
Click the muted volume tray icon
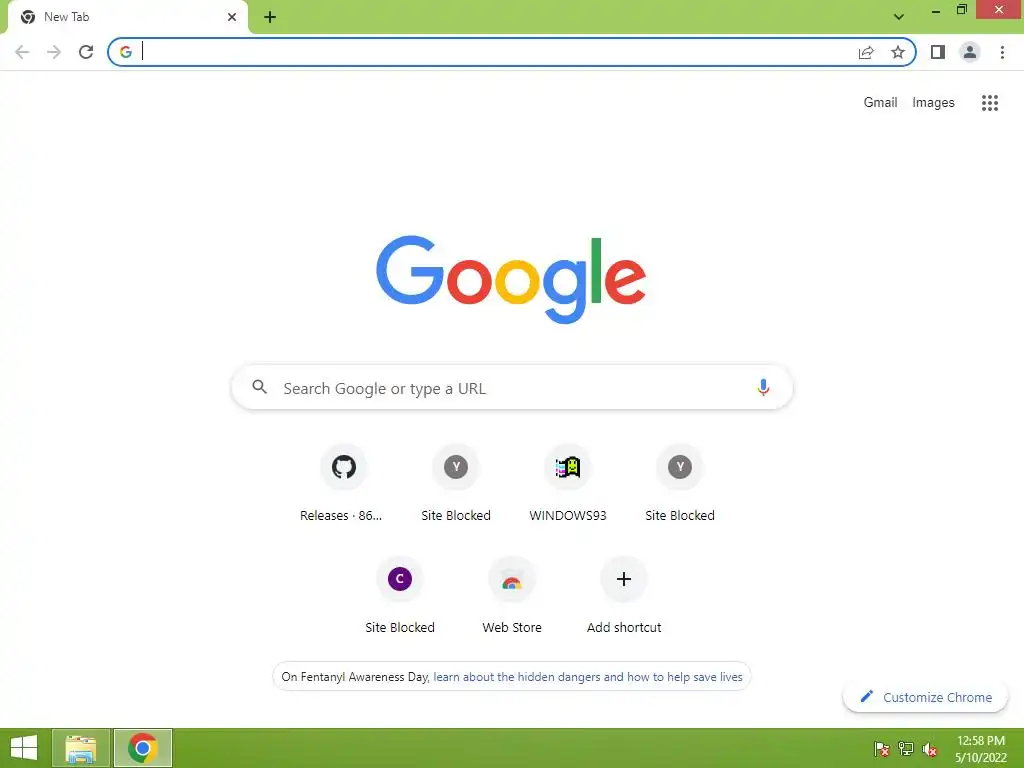(930, 748)
